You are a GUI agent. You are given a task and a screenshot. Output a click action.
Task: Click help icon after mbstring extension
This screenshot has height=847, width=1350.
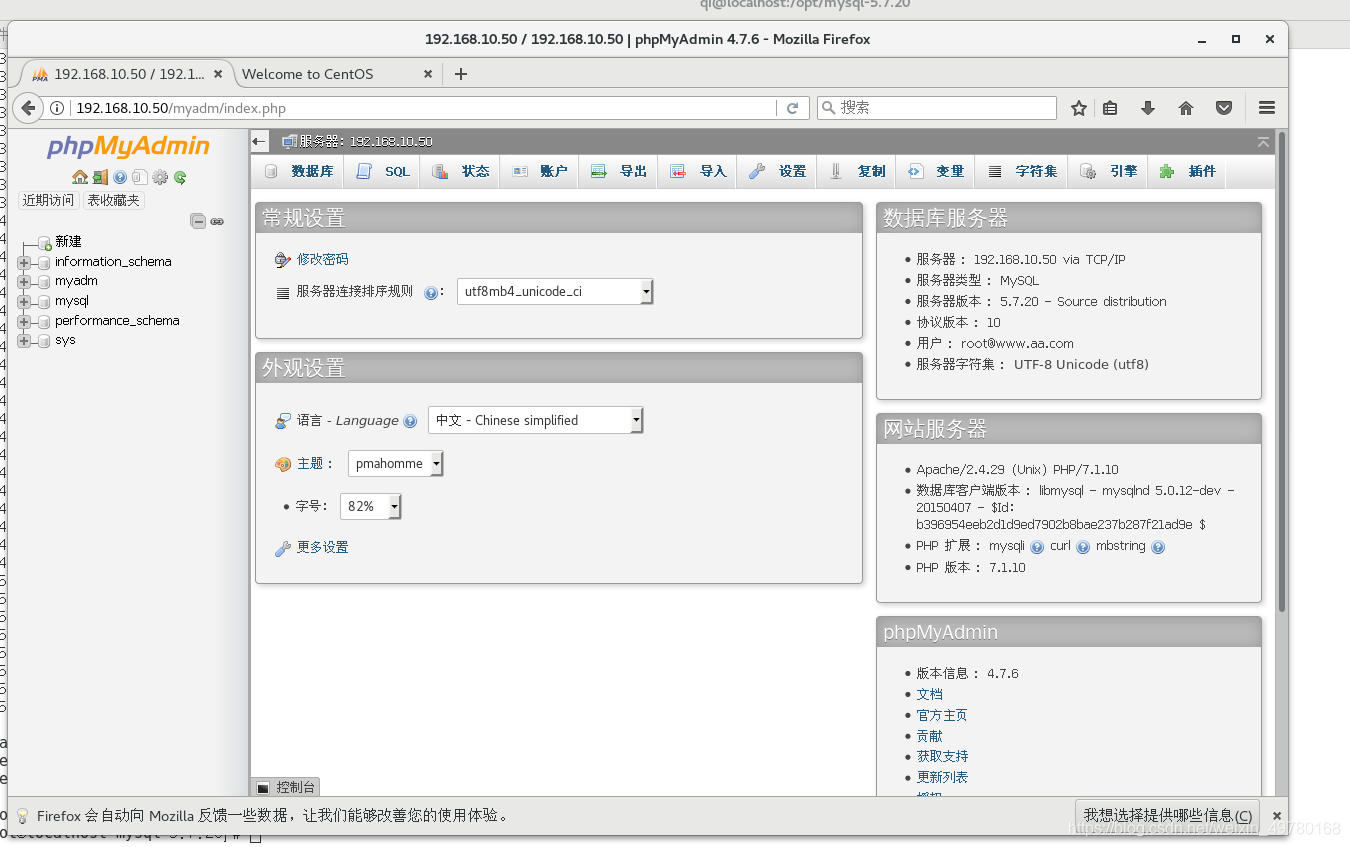(x=1158, y=547)
